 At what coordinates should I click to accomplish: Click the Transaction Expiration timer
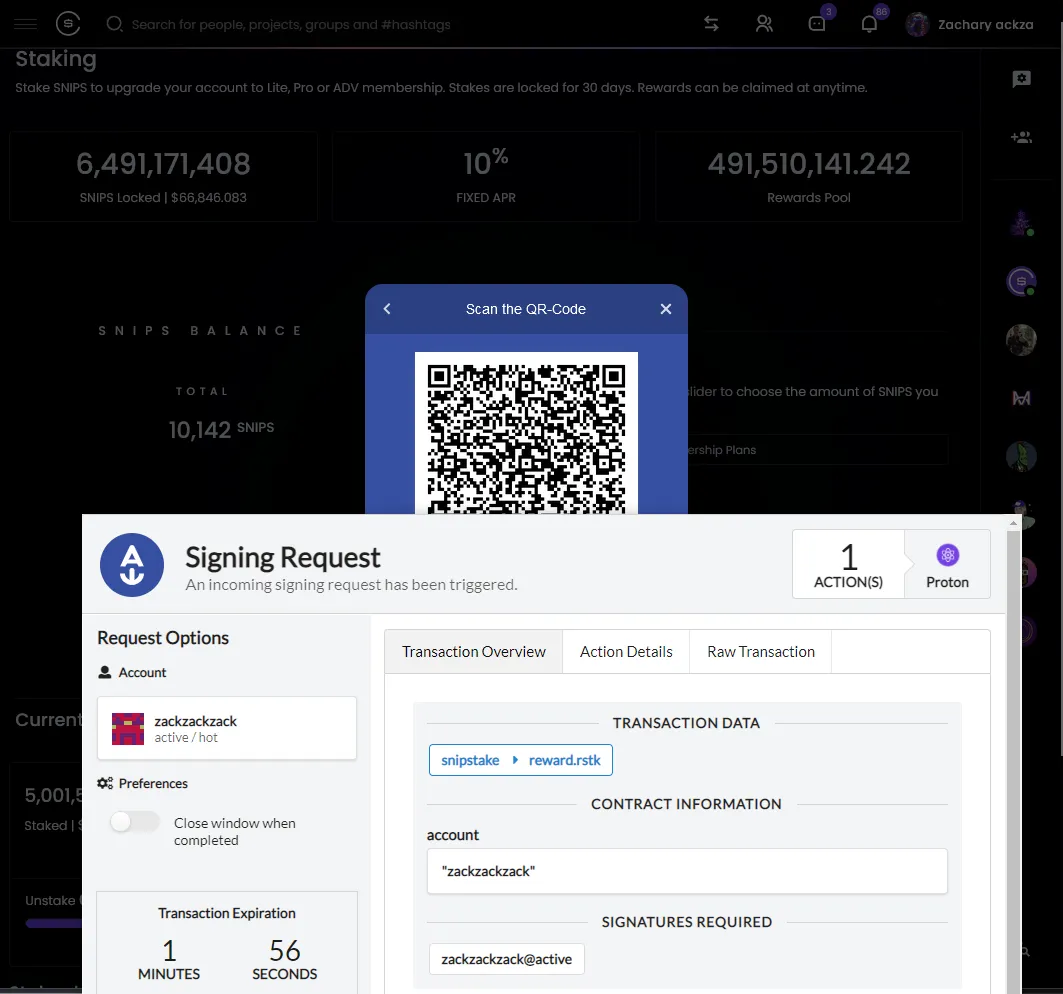[227, 943]
